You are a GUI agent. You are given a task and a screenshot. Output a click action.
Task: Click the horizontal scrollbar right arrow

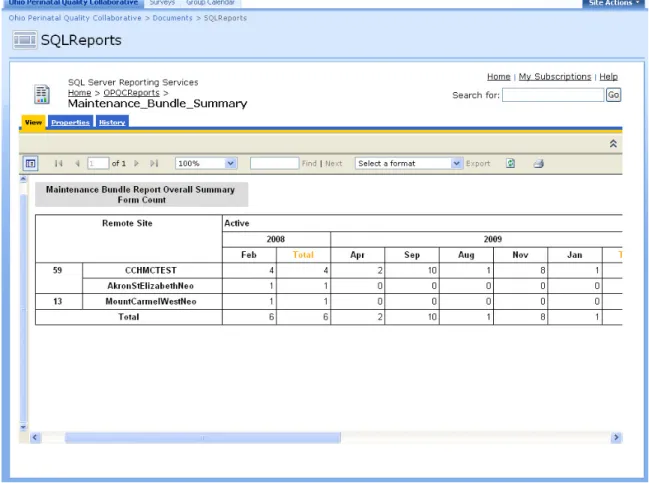click(x=616, y=438)
